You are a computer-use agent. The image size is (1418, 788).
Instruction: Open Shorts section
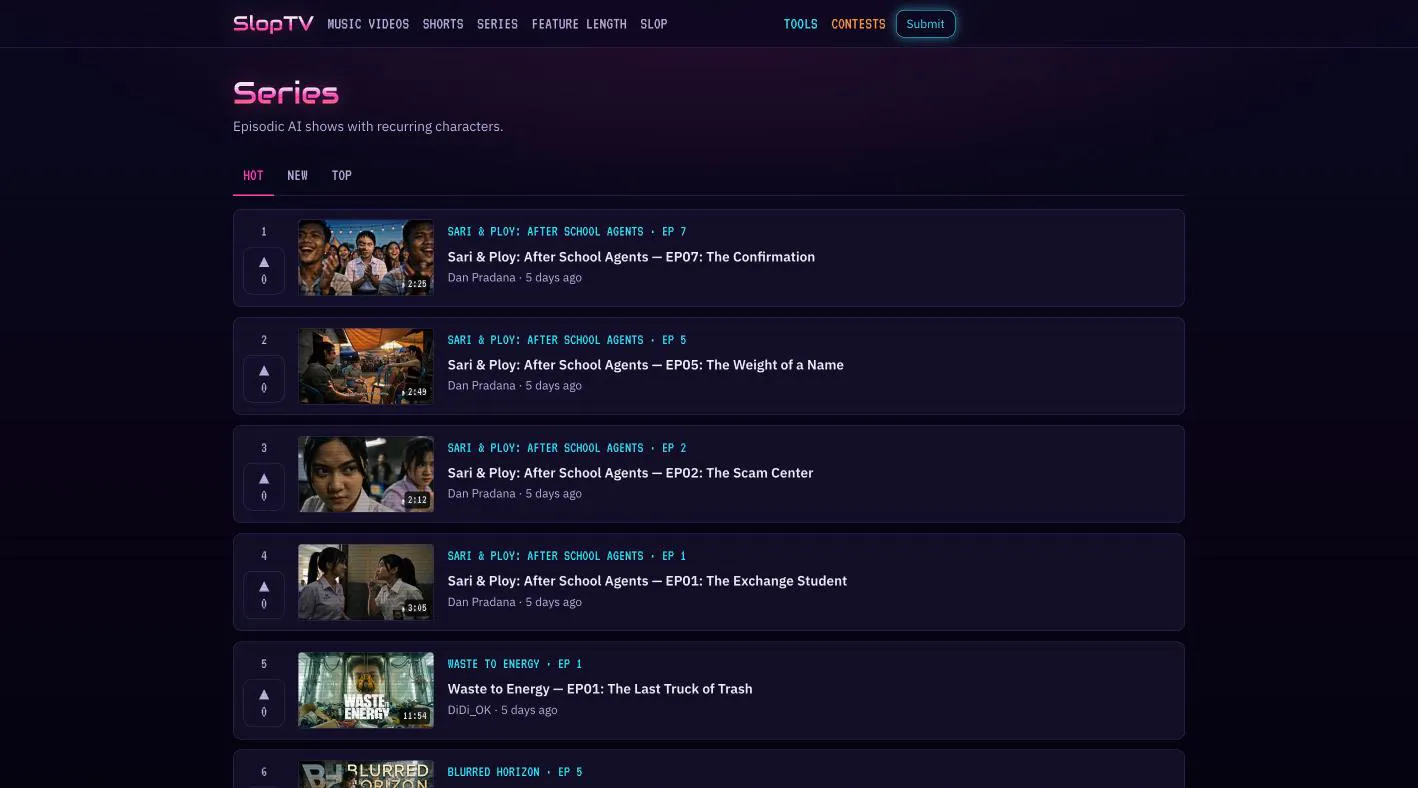coord(443,24)
